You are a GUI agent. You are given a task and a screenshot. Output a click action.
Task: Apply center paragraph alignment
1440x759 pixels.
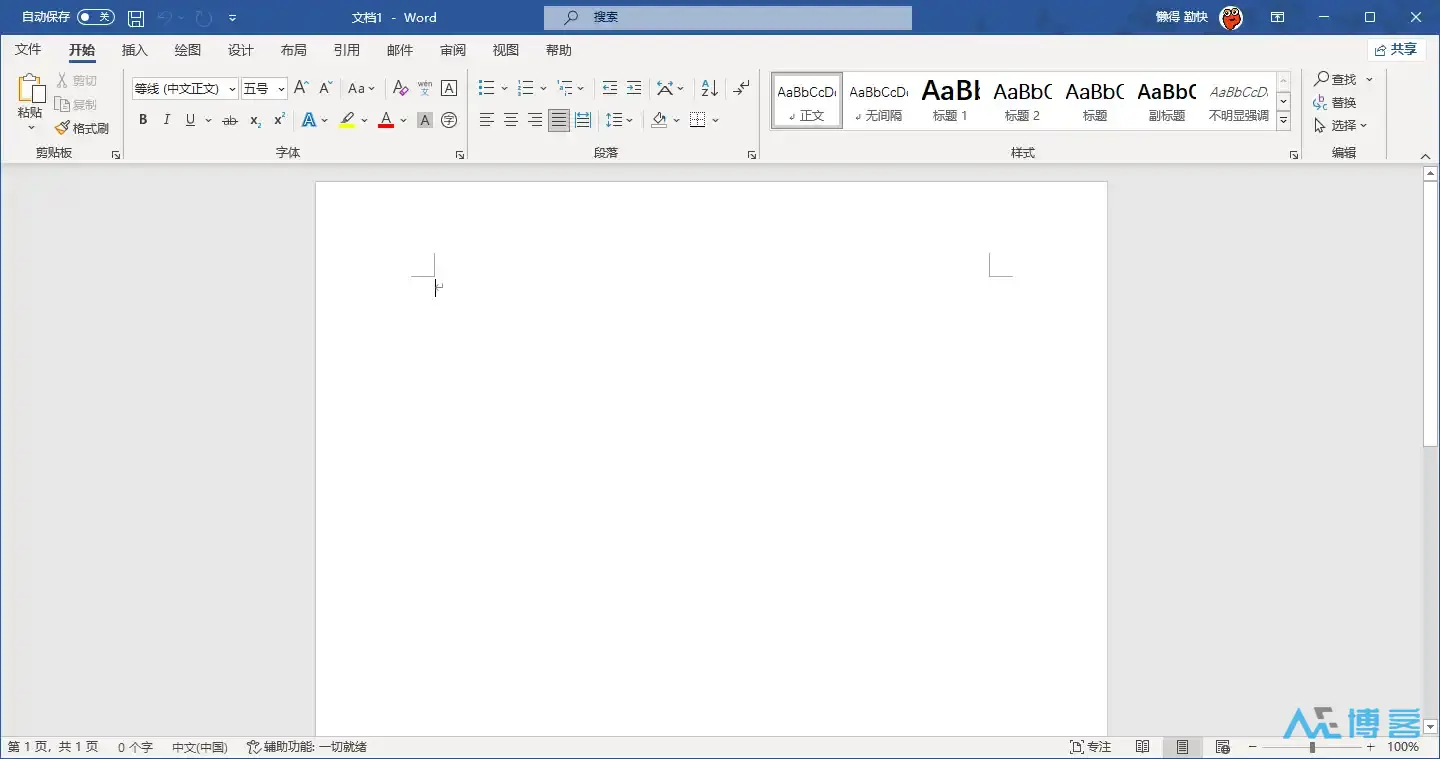click(x=510, y=119)
